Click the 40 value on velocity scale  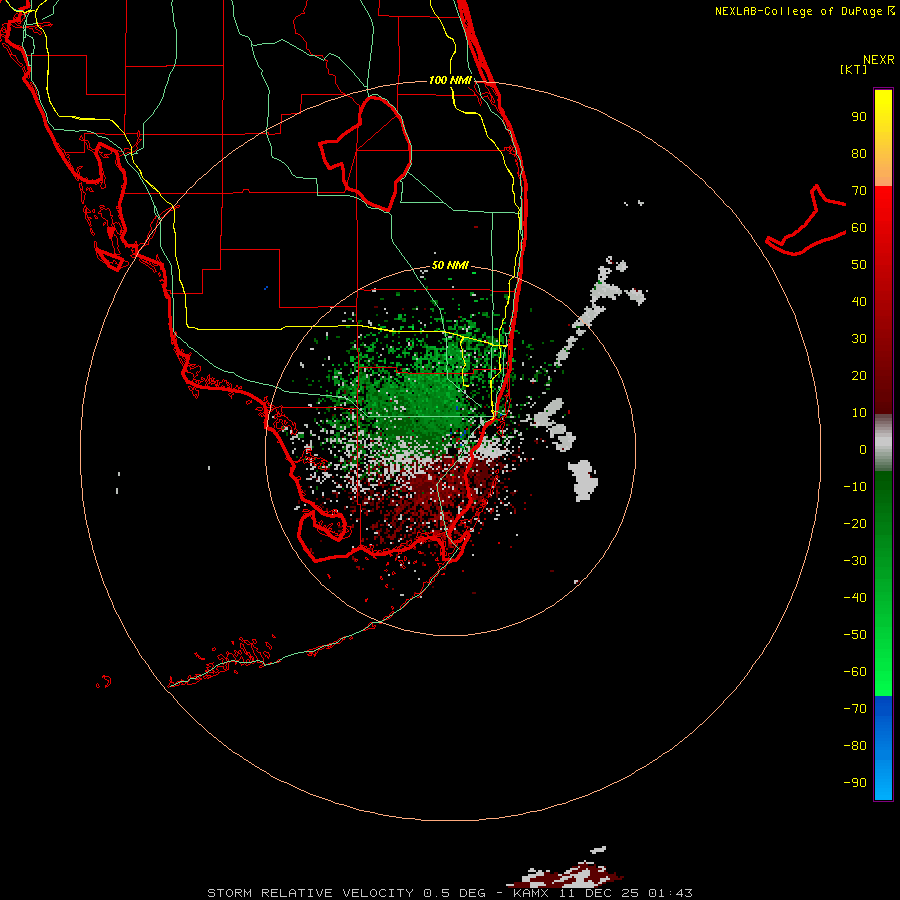coord(859,301)
